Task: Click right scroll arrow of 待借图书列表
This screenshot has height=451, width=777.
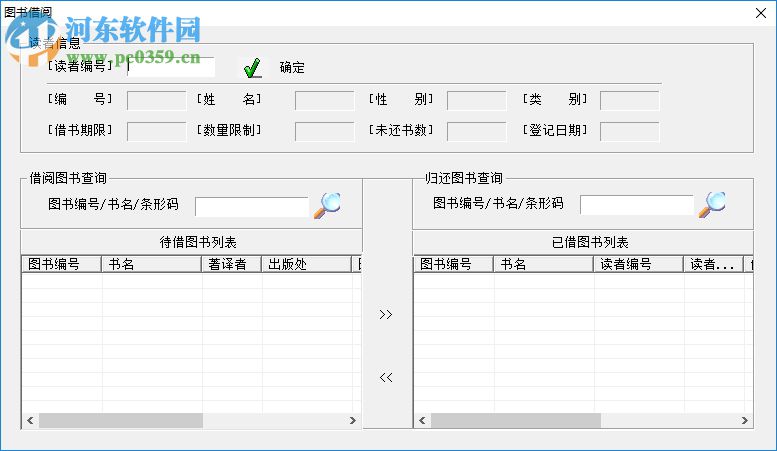Action: pos(352,420)
